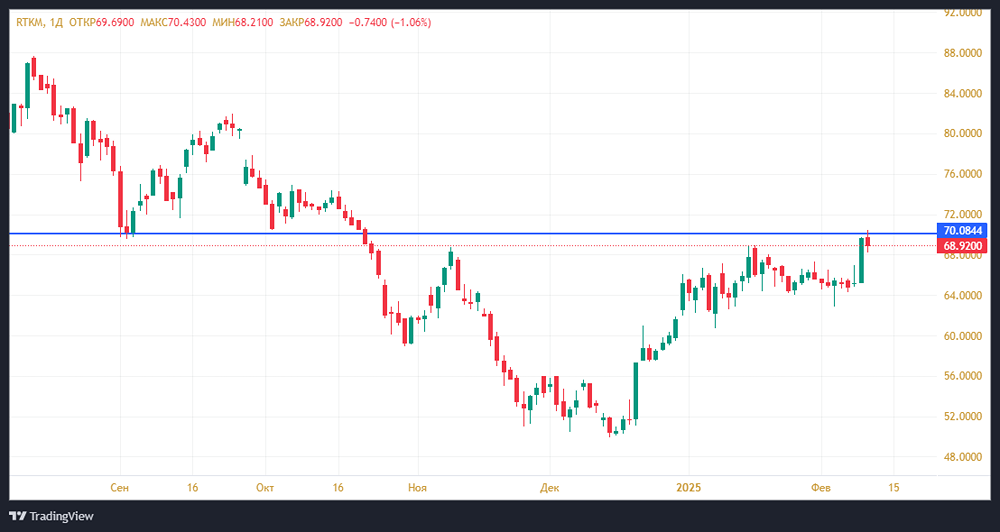Viewport: 1000px width, 532px height.
Task: Click the 48.0000 price axis label
Action: [962, 457]
